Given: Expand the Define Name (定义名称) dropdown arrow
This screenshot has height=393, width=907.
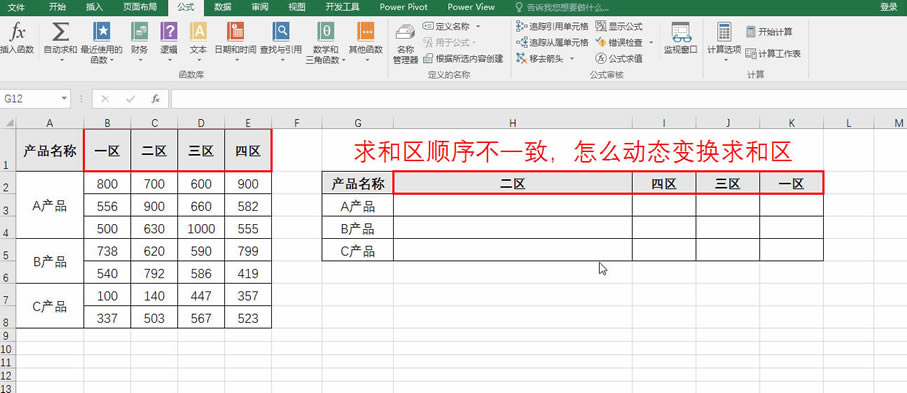Looking at the screenshot, I should point(478,26).
